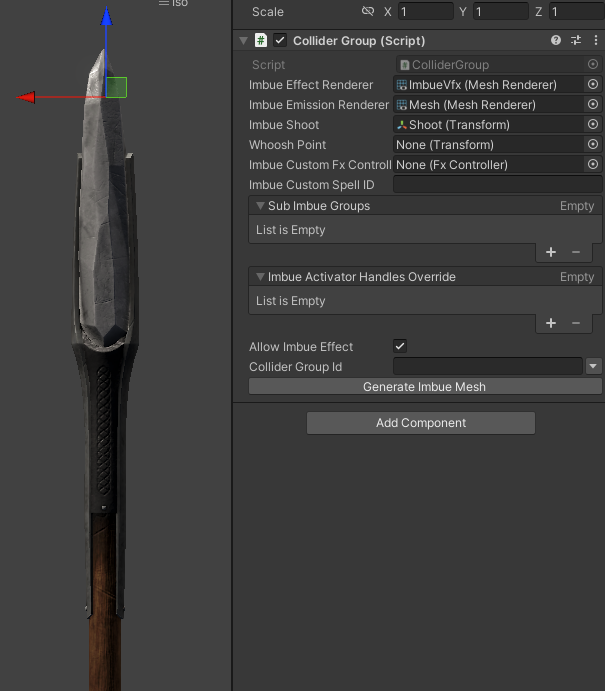The height and width of the screenshot is (691, 605).
Task: Collapse Imbue Activator Handles Override list
Action: (260, 277)
